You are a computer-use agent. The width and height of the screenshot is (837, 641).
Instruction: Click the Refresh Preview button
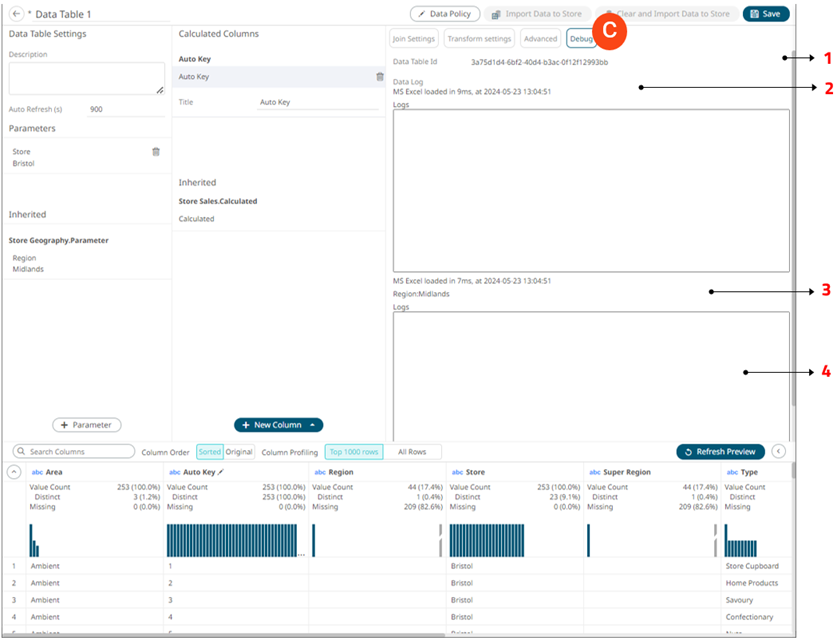720,452
